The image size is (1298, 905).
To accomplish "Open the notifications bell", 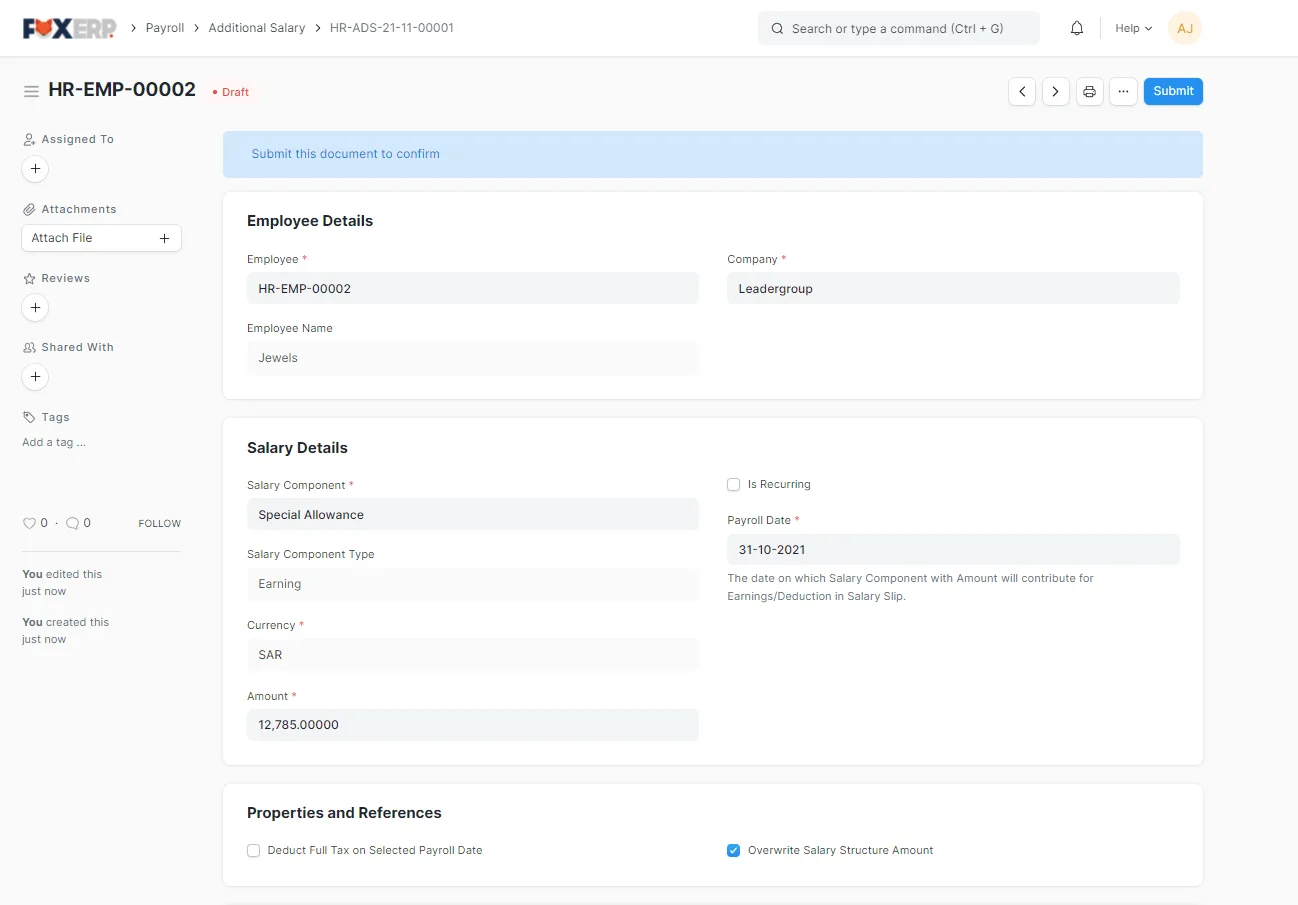I will (x=1077, y=28).
